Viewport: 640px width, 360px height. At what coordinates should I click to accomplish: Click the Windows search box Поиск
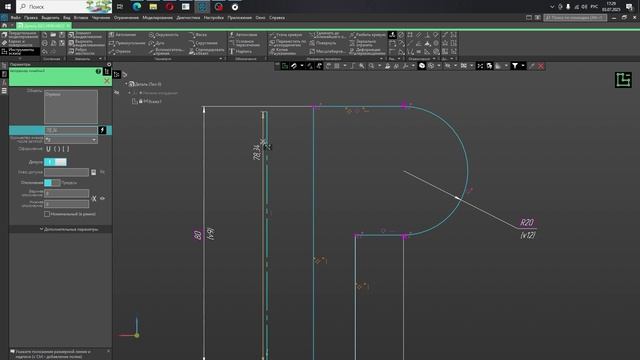(64, 7)
